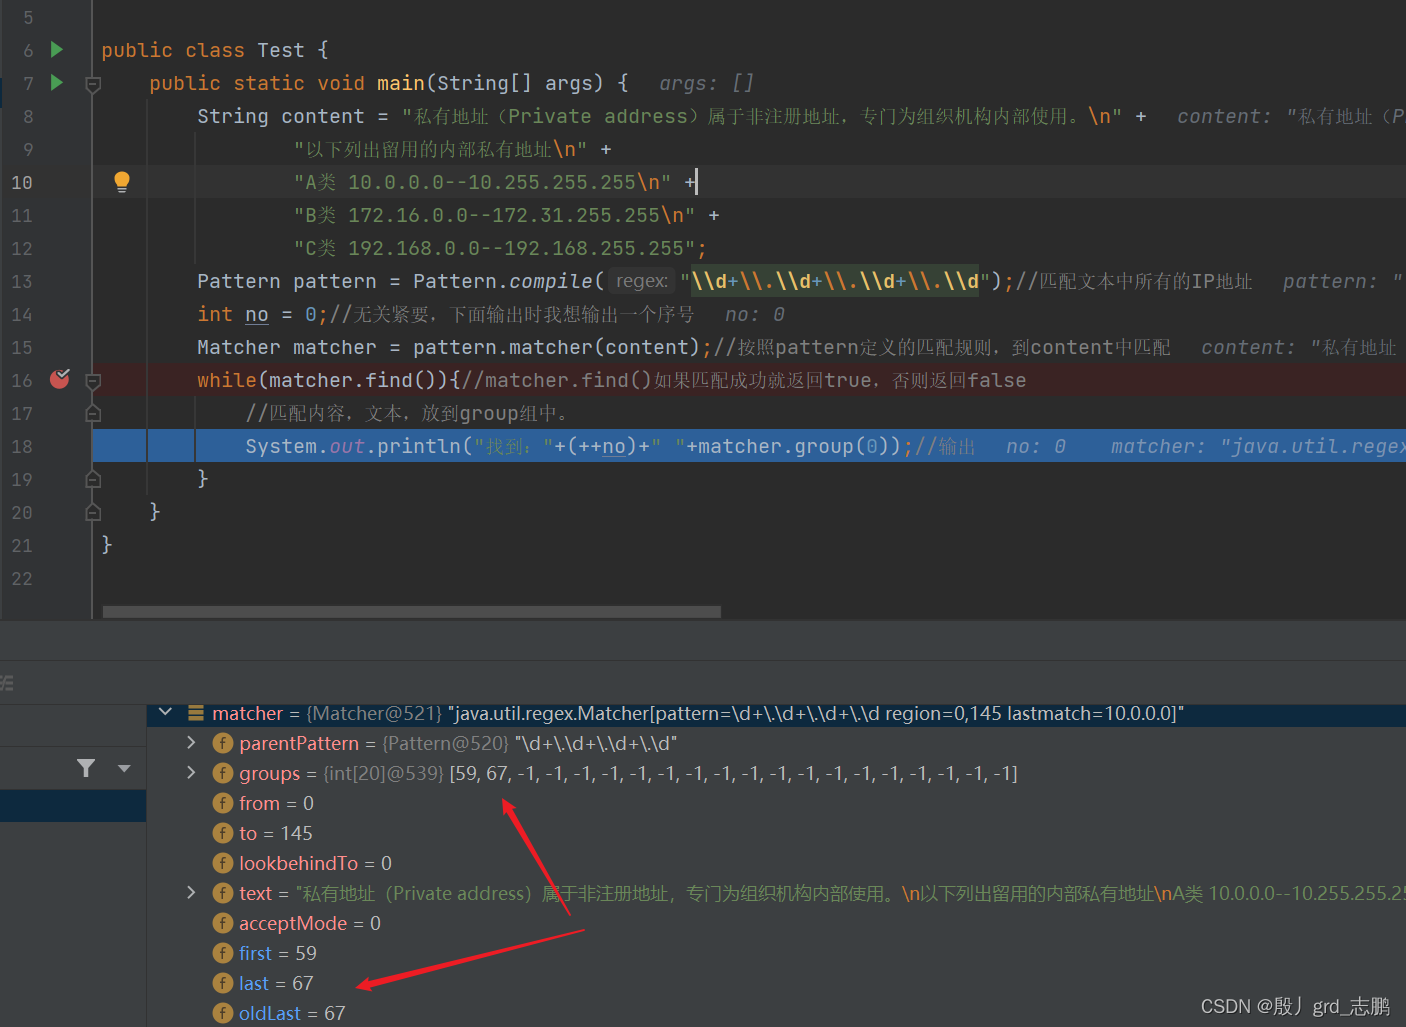The height and width of the screenshot is (1027, 1406).
Task: Click the field icon beside parentPattern
Action: [x=223, y=743]
